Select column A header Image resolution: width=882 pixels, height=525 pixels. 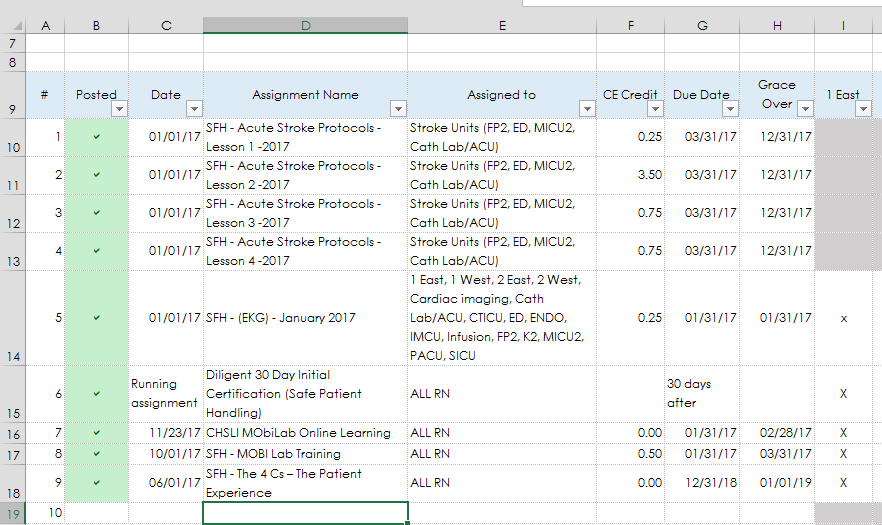[x=46, y=25]
